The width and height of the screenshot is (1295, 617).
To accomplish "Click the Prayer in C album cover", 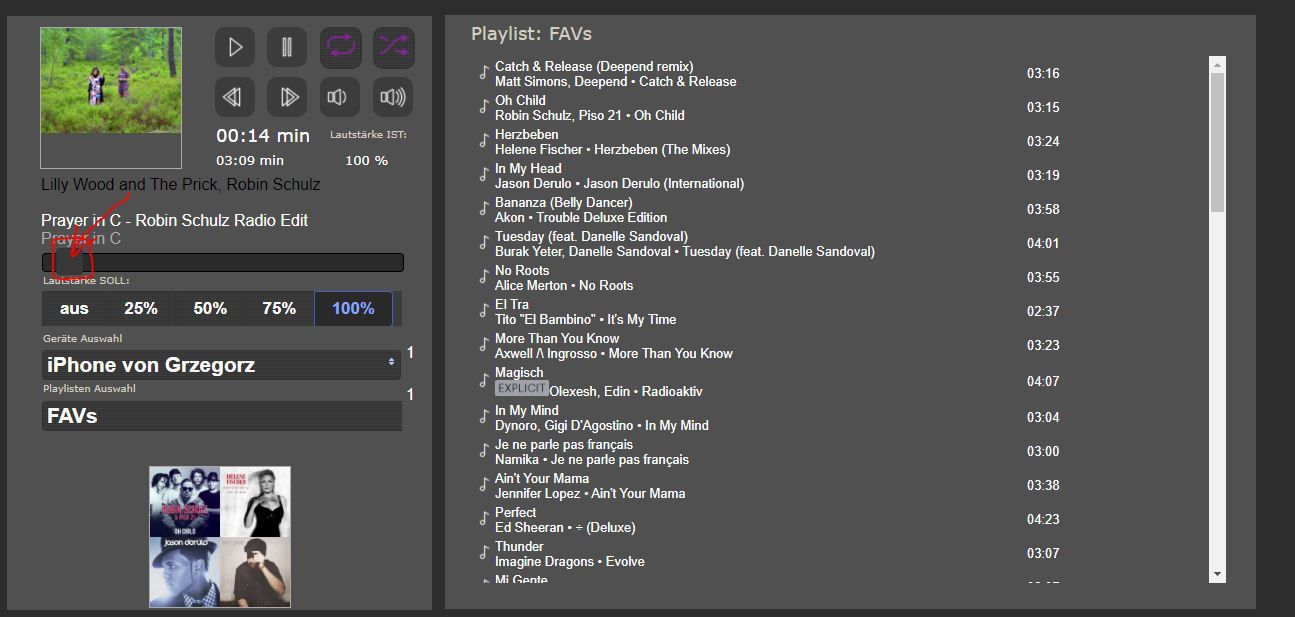I will coord(111,97).
